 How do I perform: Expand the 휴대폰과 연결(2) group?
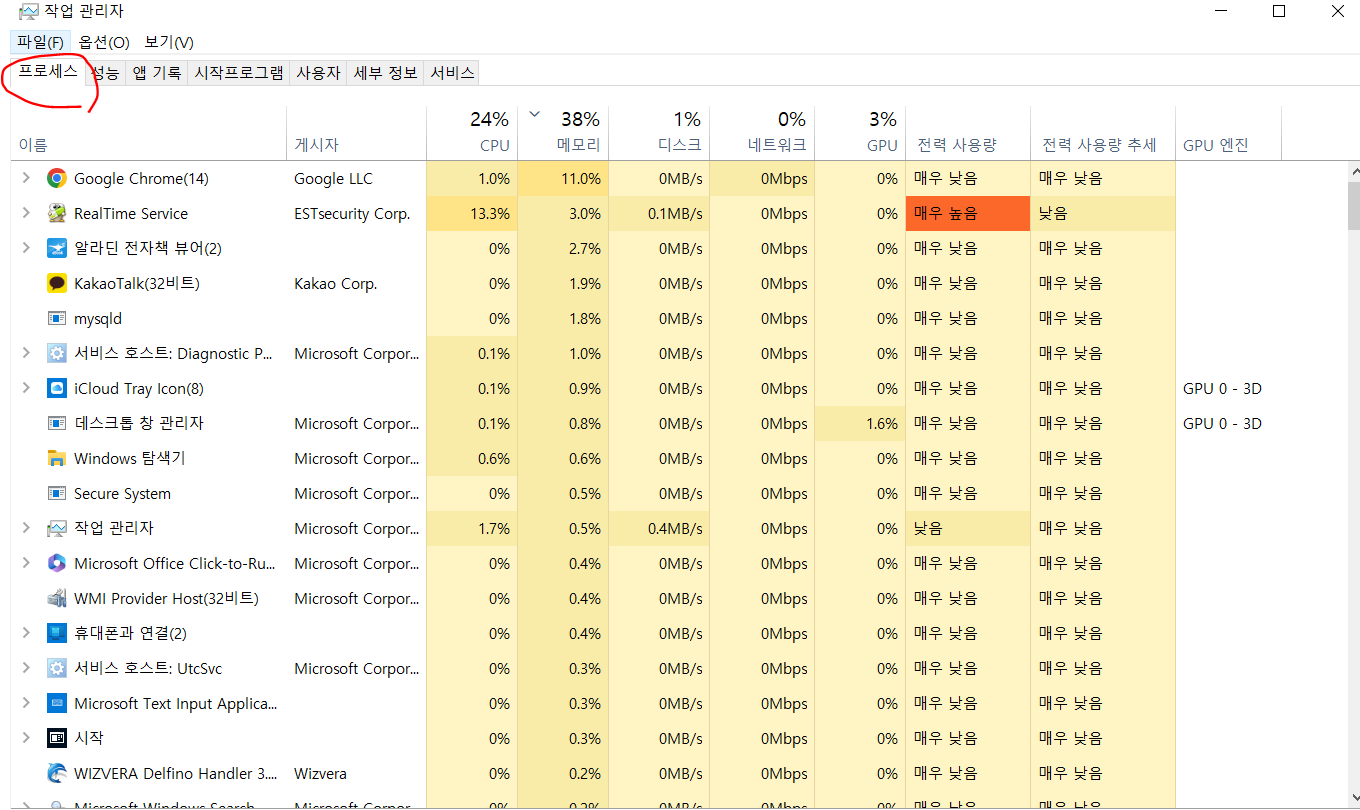click(x=26, y=634)
